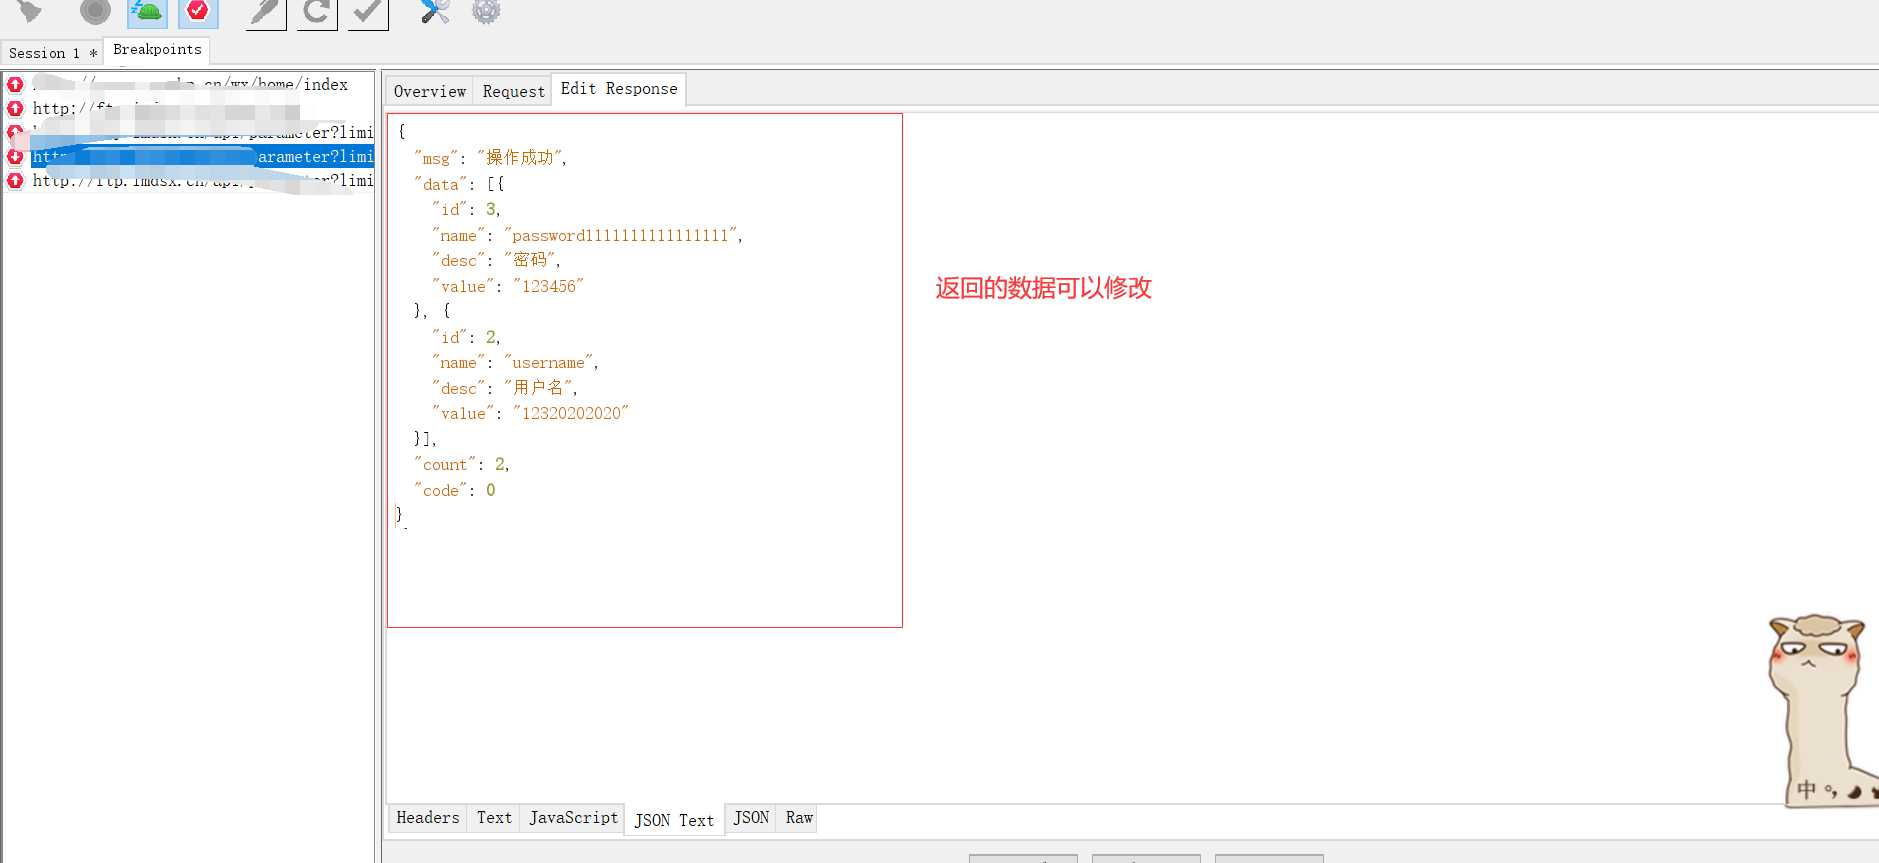
Task: Click red up-arrow icon of home/index row
Action: coord(15,85)
